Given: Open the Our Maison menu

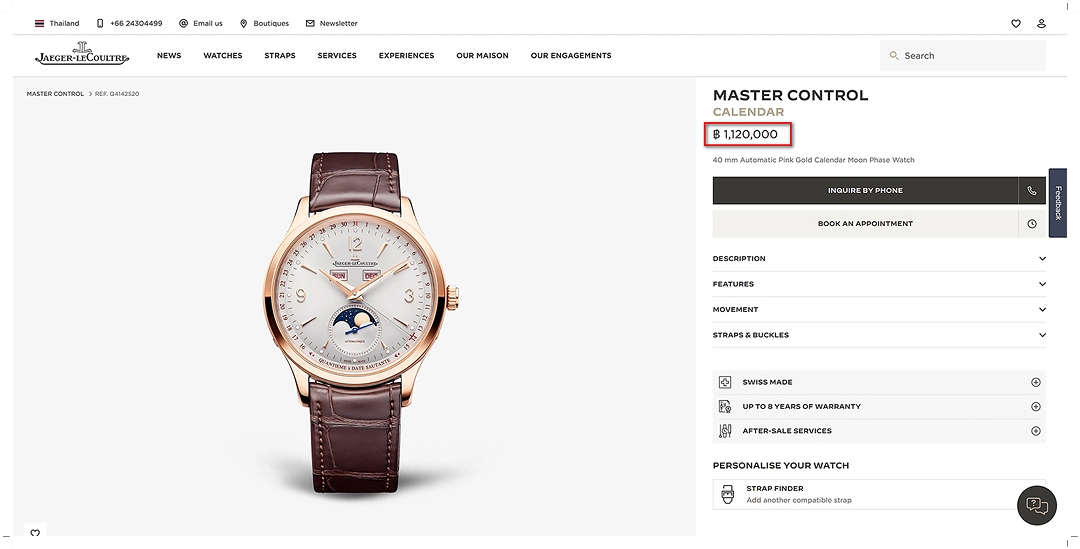Looking at the screenshot, I should (482, 56).
